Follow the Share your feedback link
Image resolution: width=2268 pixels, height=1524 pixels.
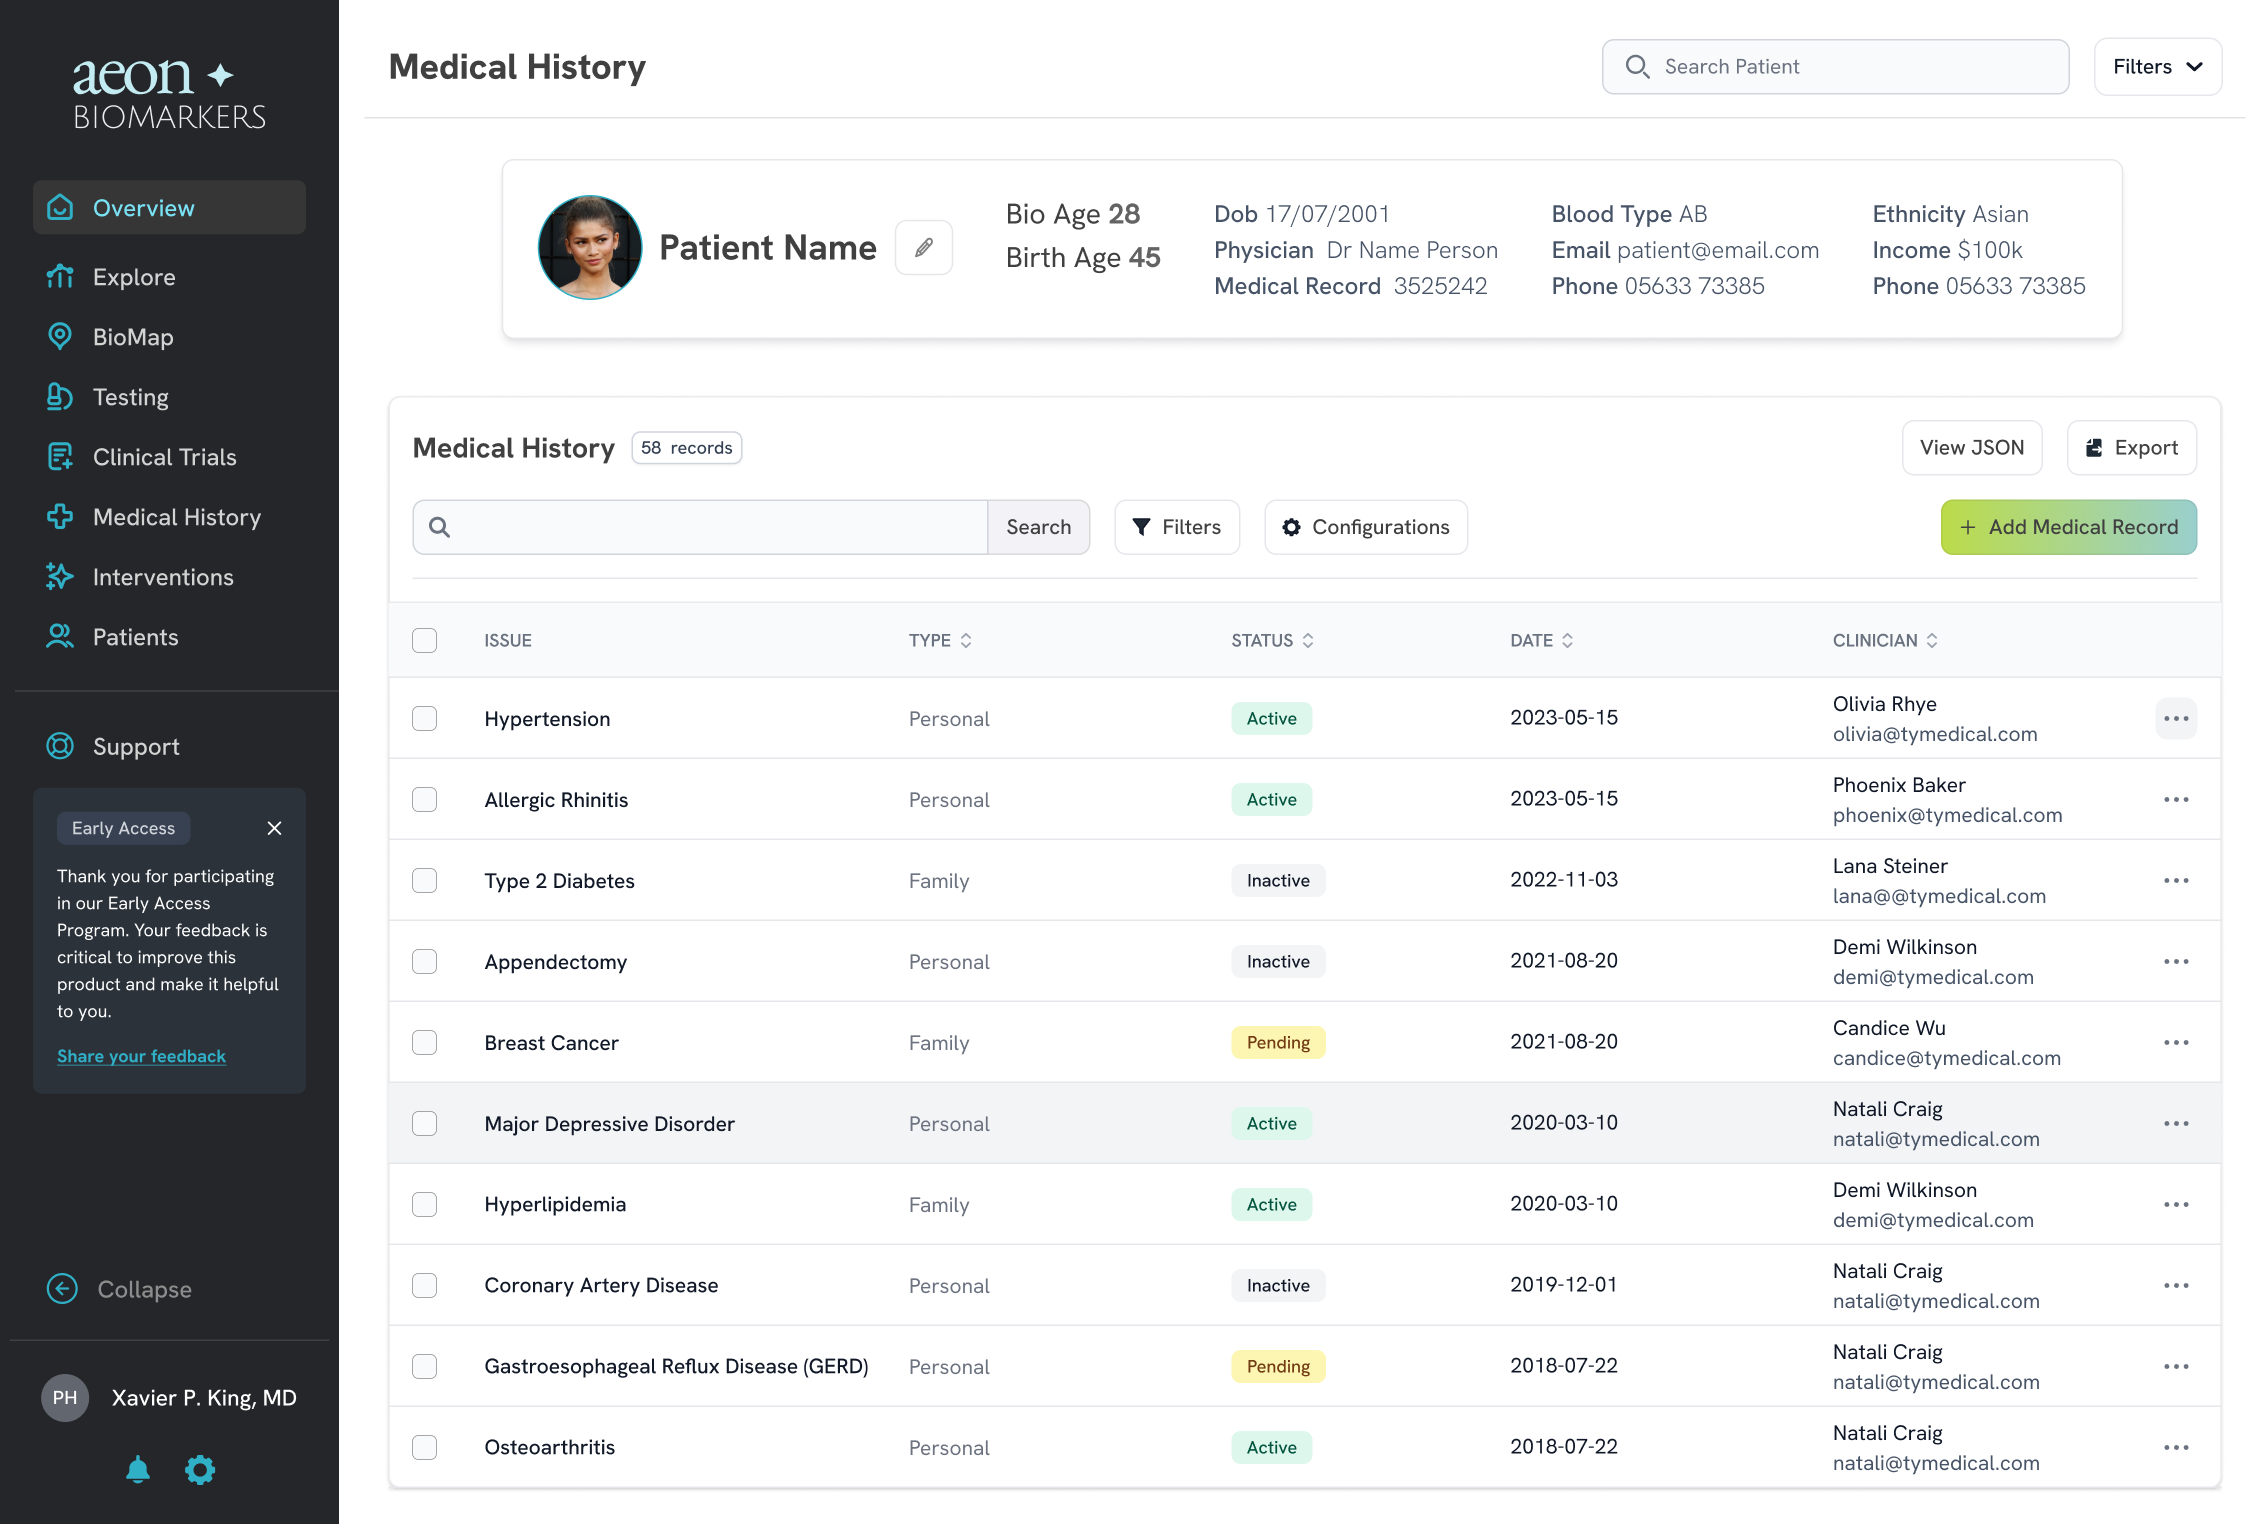pos(141,1056)
